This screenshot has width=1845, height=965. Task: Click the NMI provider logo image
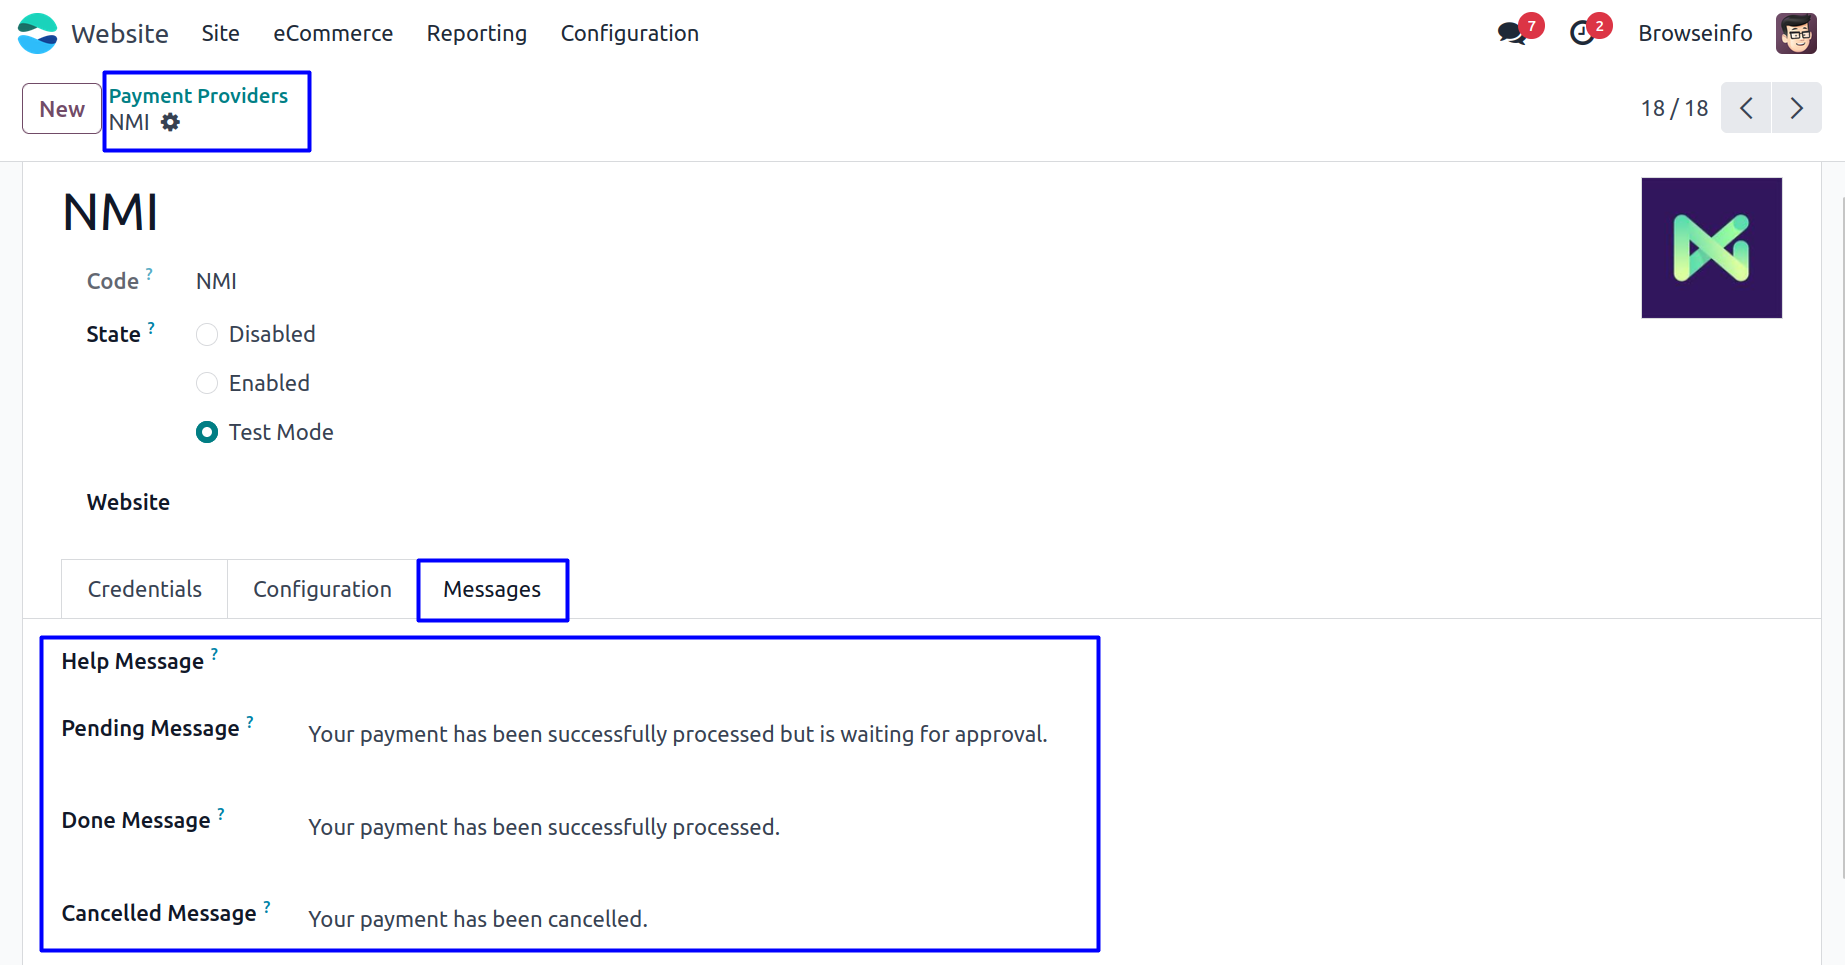pos(1711,248)
